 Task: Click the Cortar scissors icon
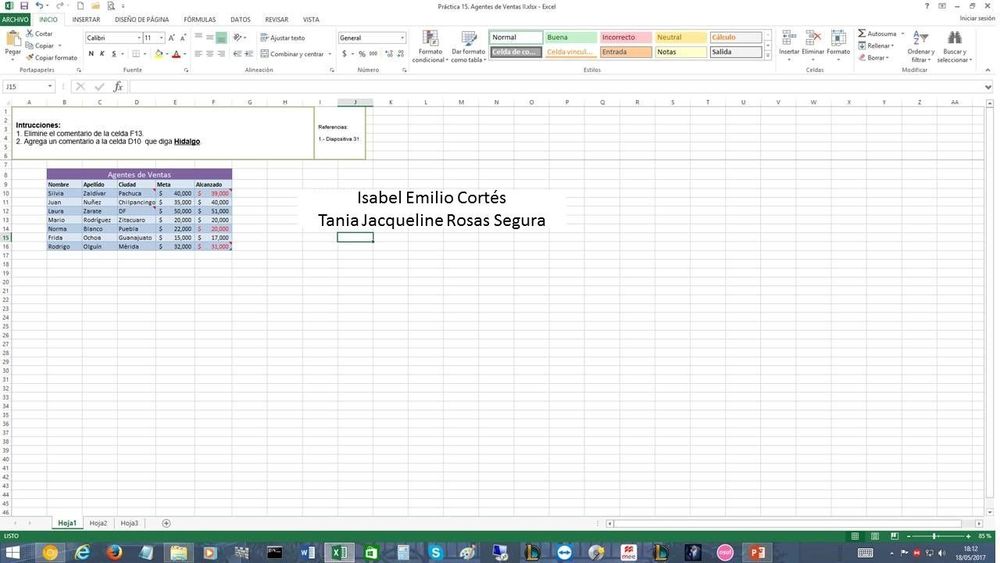(x=30, y=34)
